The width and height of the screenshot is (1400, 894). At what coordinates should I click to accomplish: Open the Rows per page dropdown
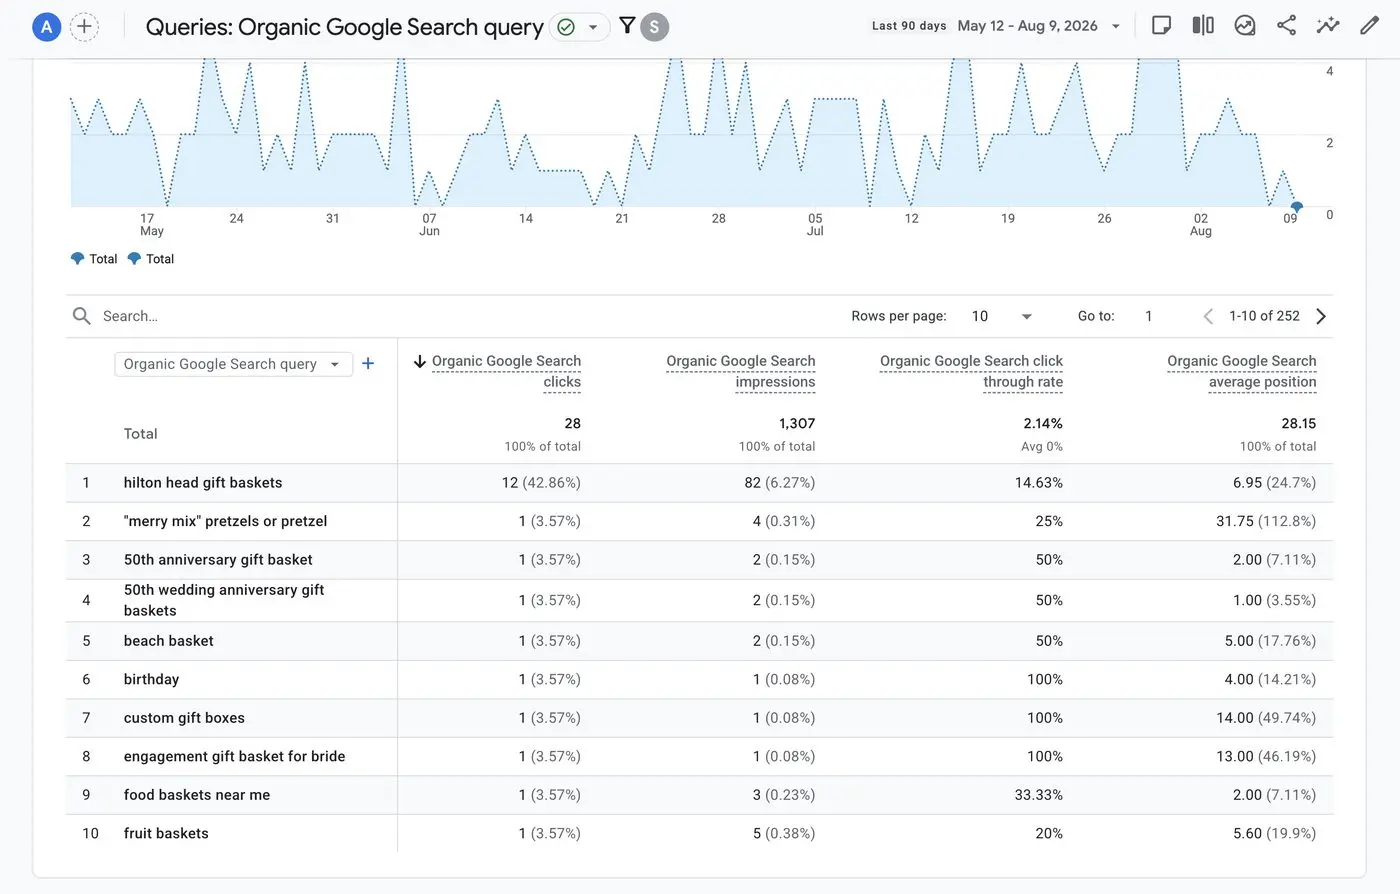coord(1001,316)
